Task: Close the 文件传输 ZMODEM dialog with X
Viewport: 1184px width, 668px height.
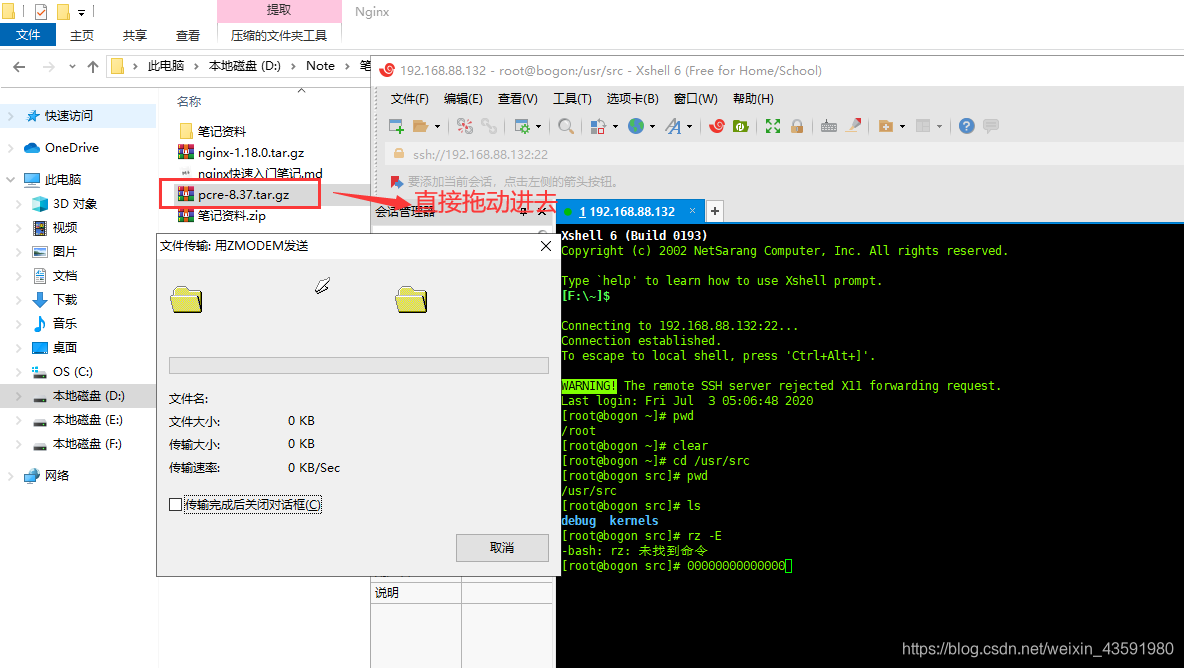Action: coord(546,246)
